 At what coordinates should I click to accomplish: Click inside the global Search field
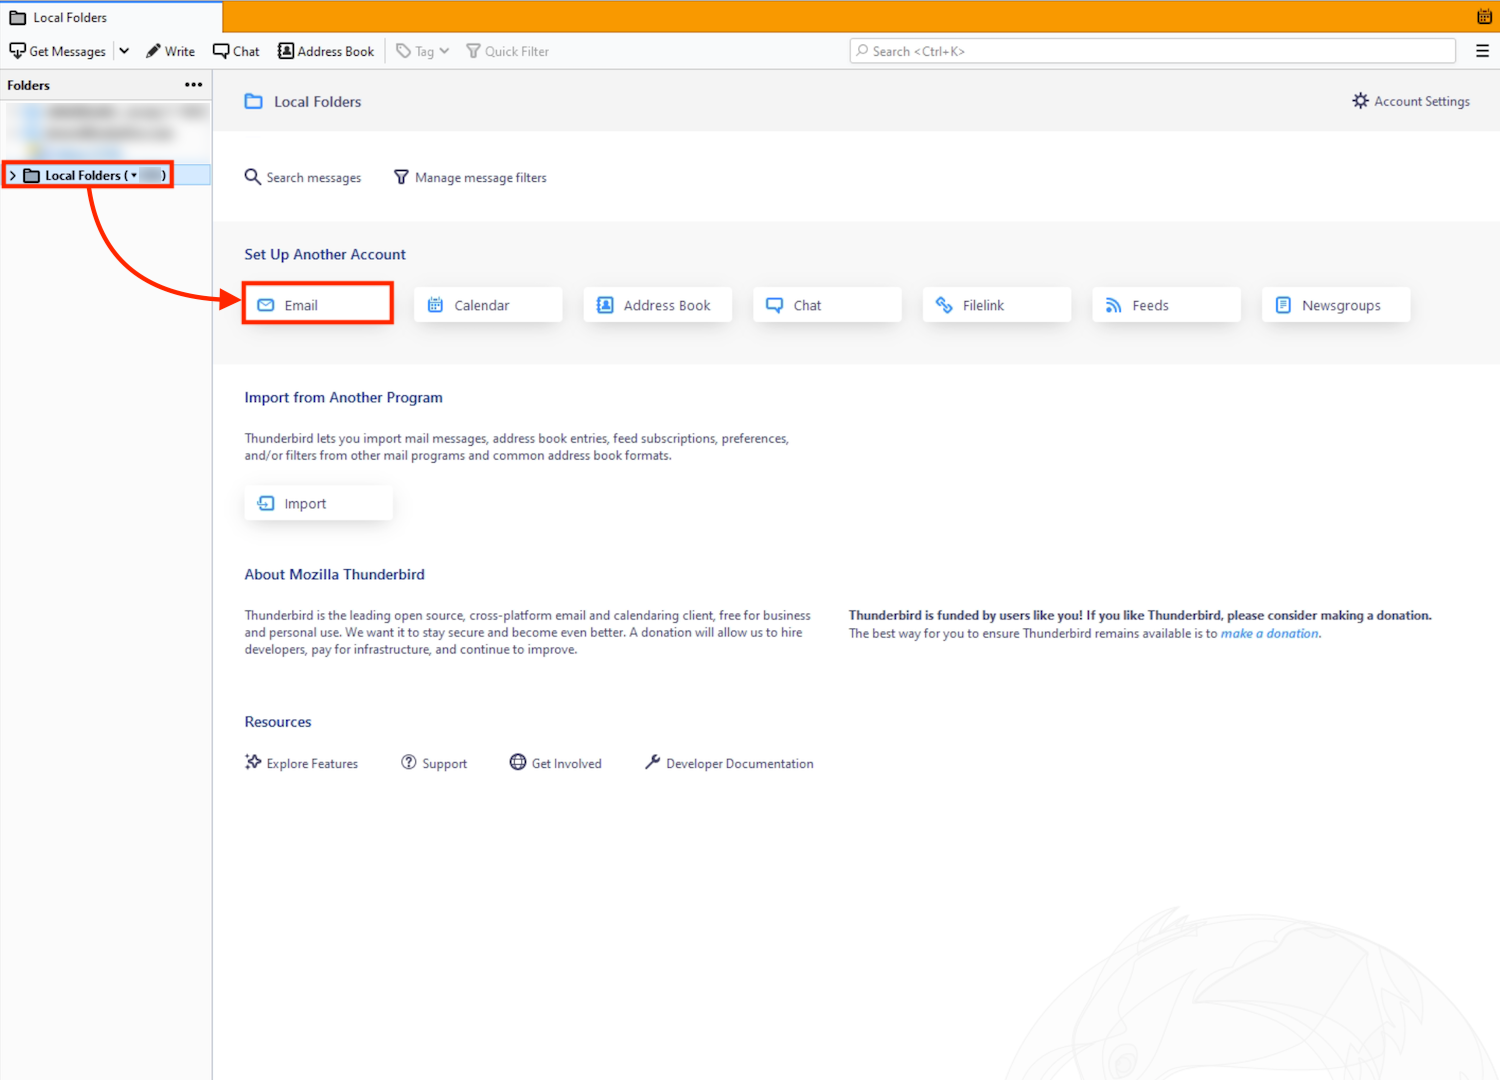click(1152, 51)
